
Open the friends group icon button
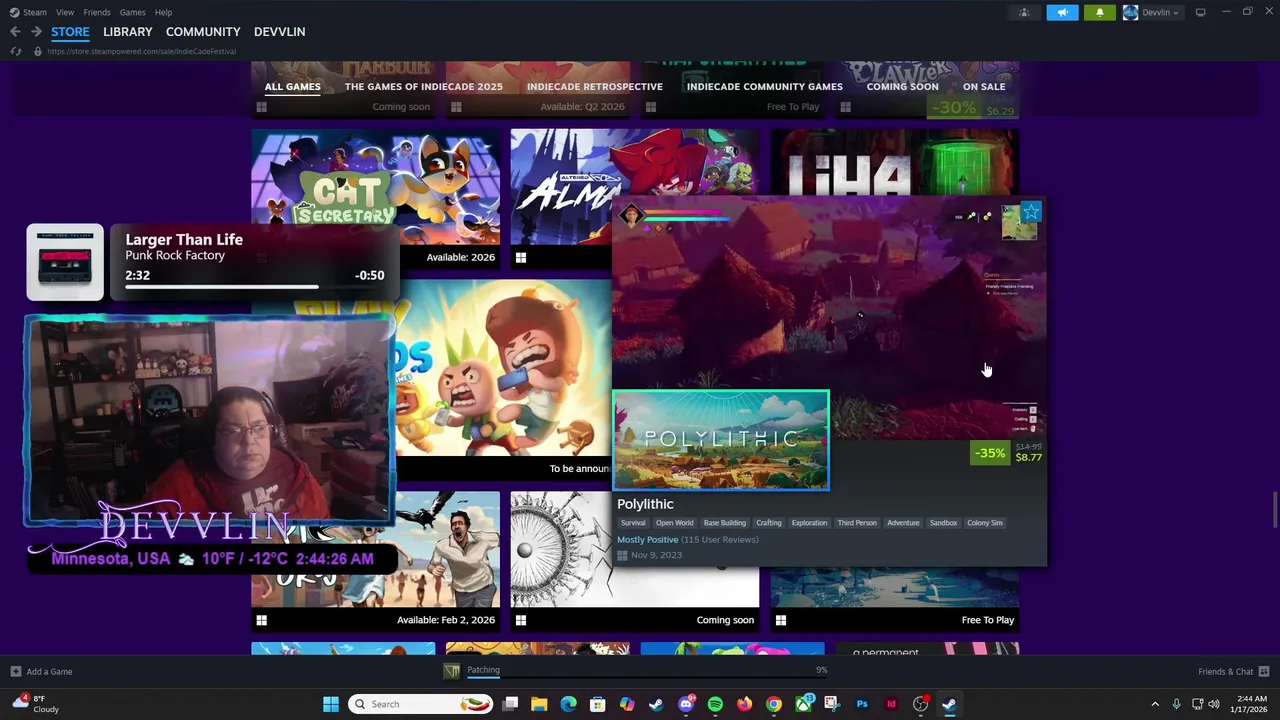1024,12
